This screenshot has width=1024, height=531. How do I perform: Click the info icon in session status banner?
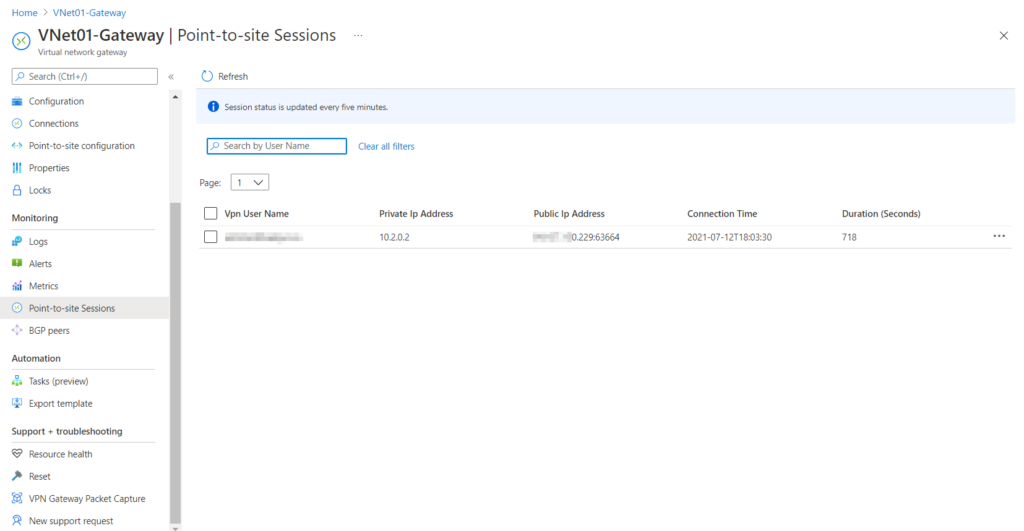pos(213,106)
